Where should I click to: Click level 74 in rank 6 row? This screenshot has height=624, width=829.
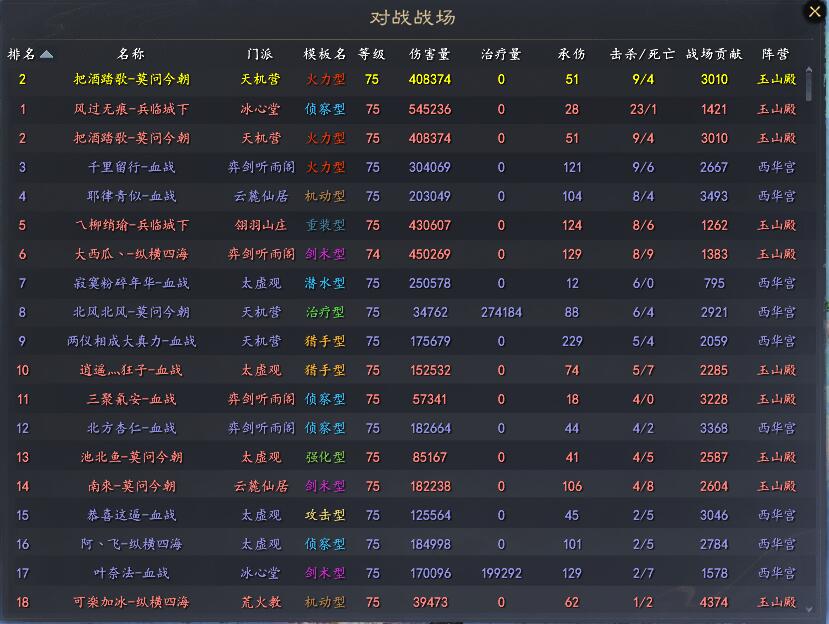point(372,254)
